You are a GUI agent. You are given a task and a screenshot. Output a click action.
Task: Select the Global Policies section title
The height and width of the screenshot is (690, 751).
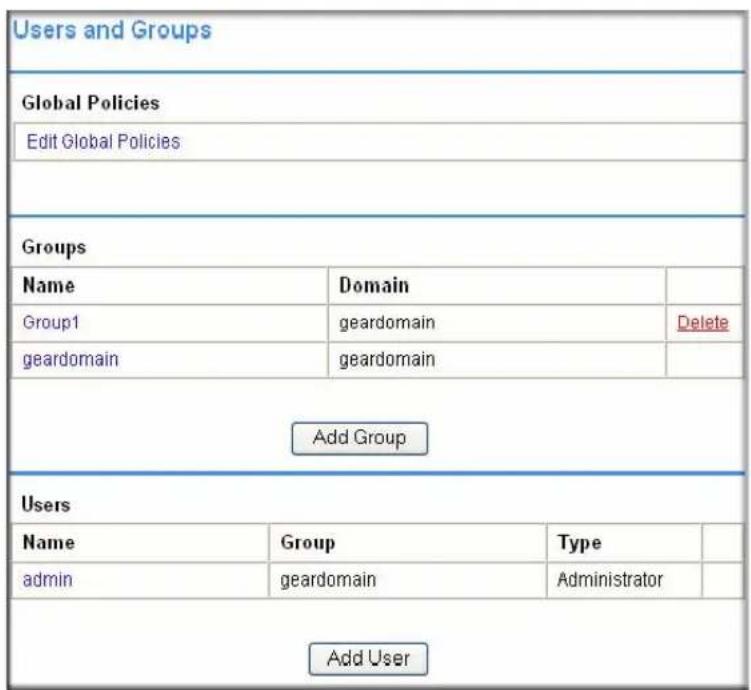coord(91,103)
